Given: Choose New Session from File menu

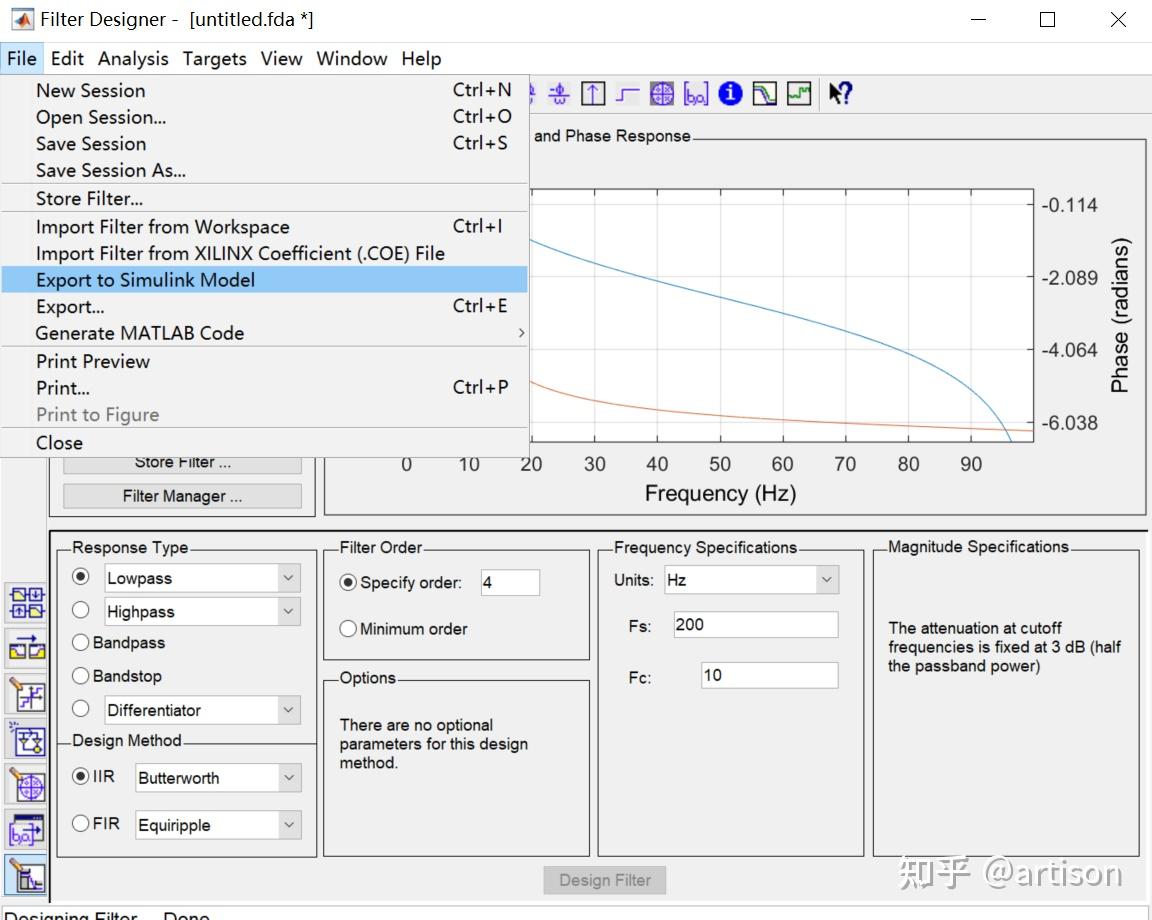Looking at the screenshot, I should tap(264, 90).
